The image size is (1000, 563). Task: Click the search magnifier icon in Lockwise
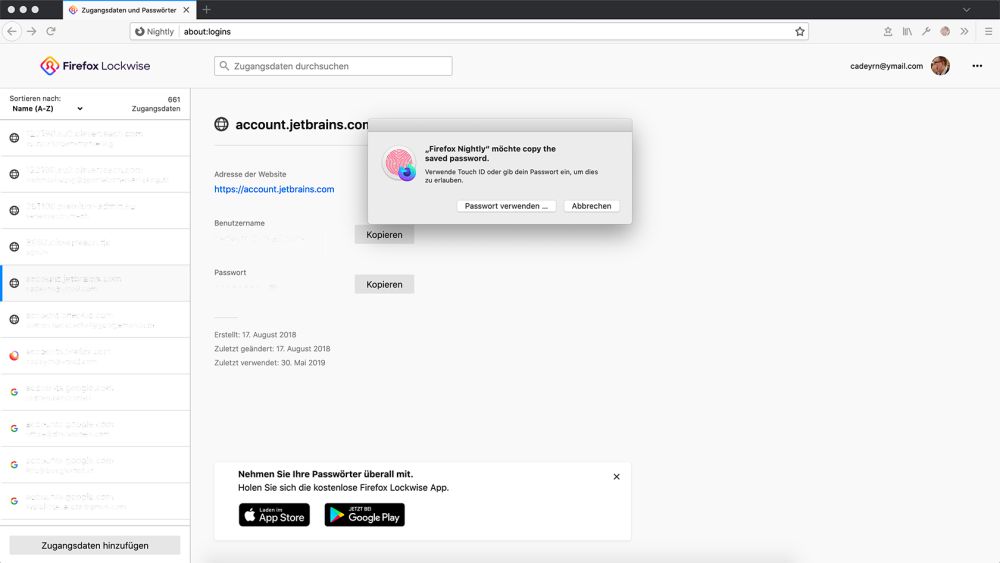pyautogui.click(x=224, y=66)
